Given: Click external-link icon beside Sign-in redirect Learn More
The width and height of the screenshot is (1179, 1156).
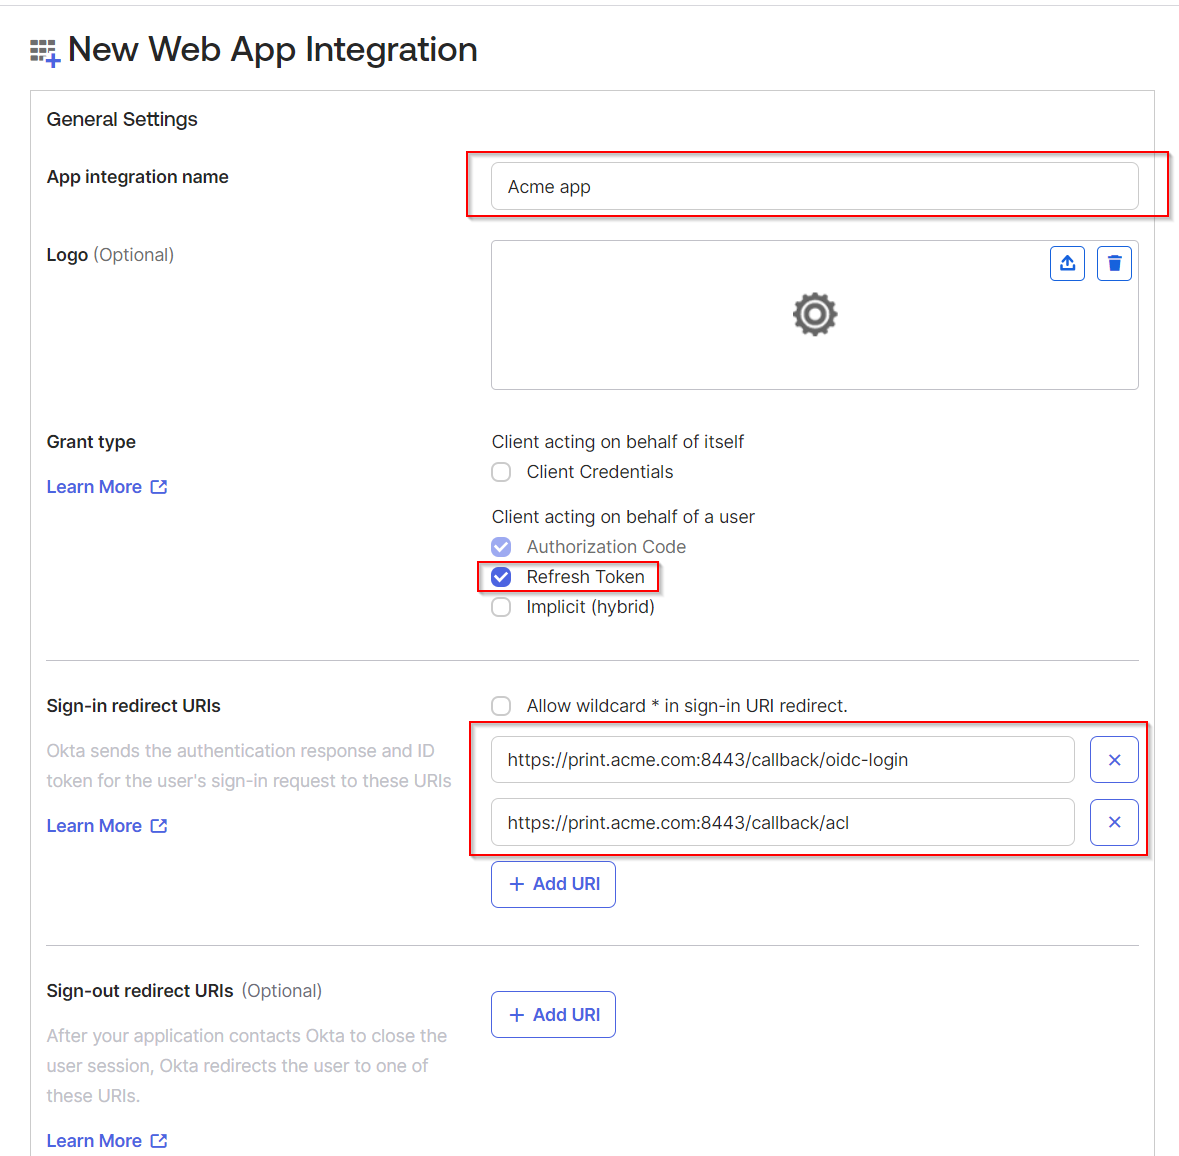Looking at the screenshot, I should click(159, 826).
